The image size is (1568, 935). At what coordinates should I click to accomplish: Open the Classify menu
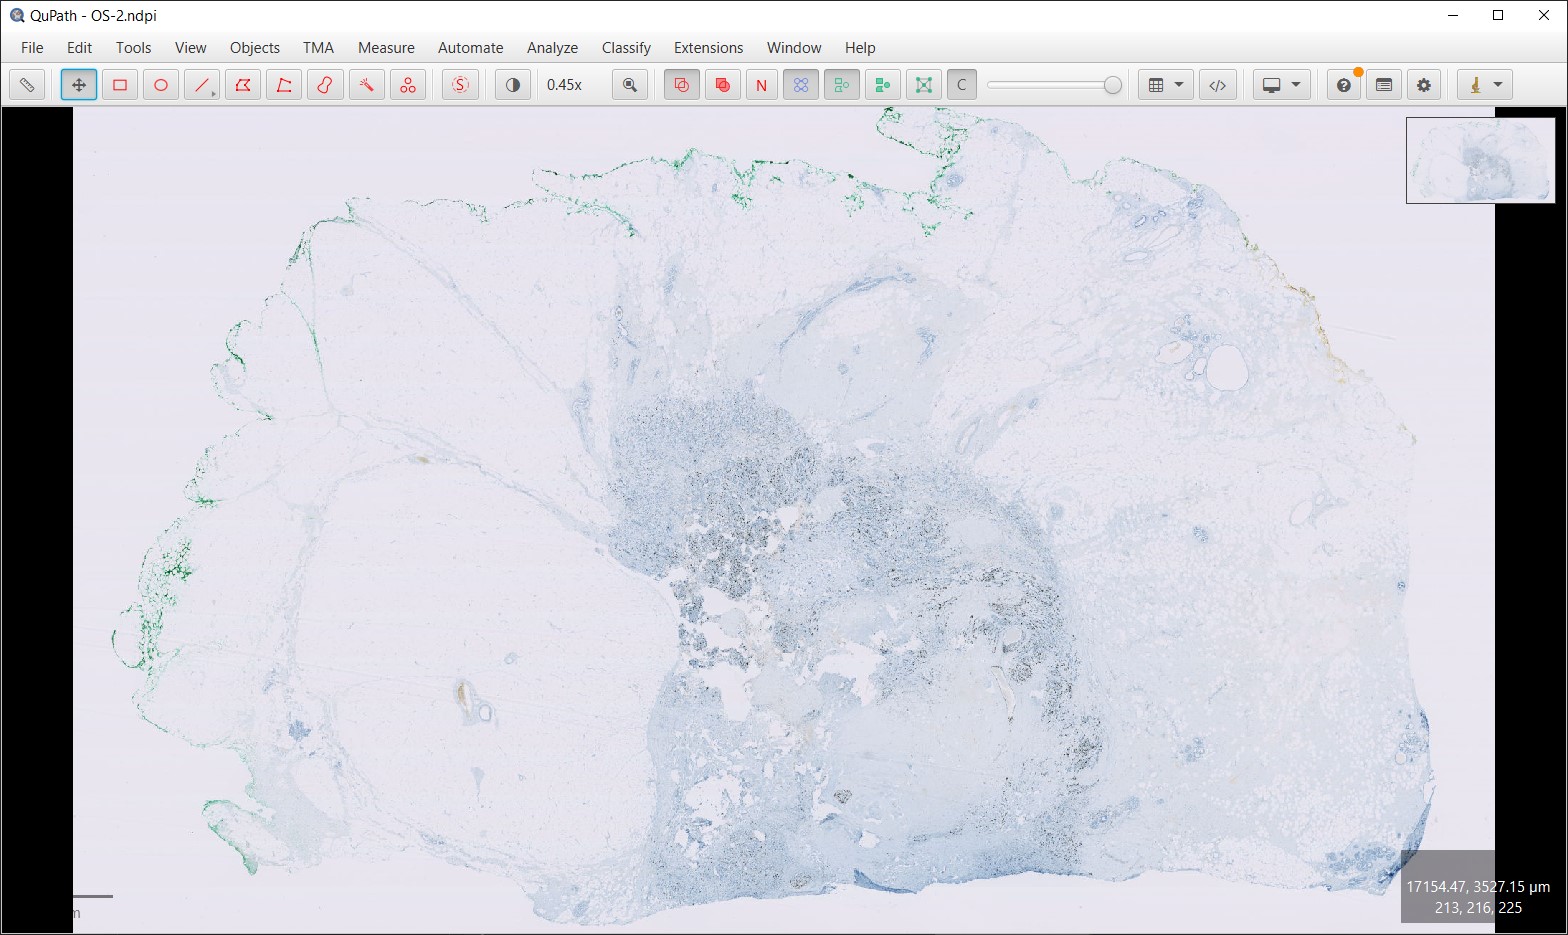(x=626, y=48)
